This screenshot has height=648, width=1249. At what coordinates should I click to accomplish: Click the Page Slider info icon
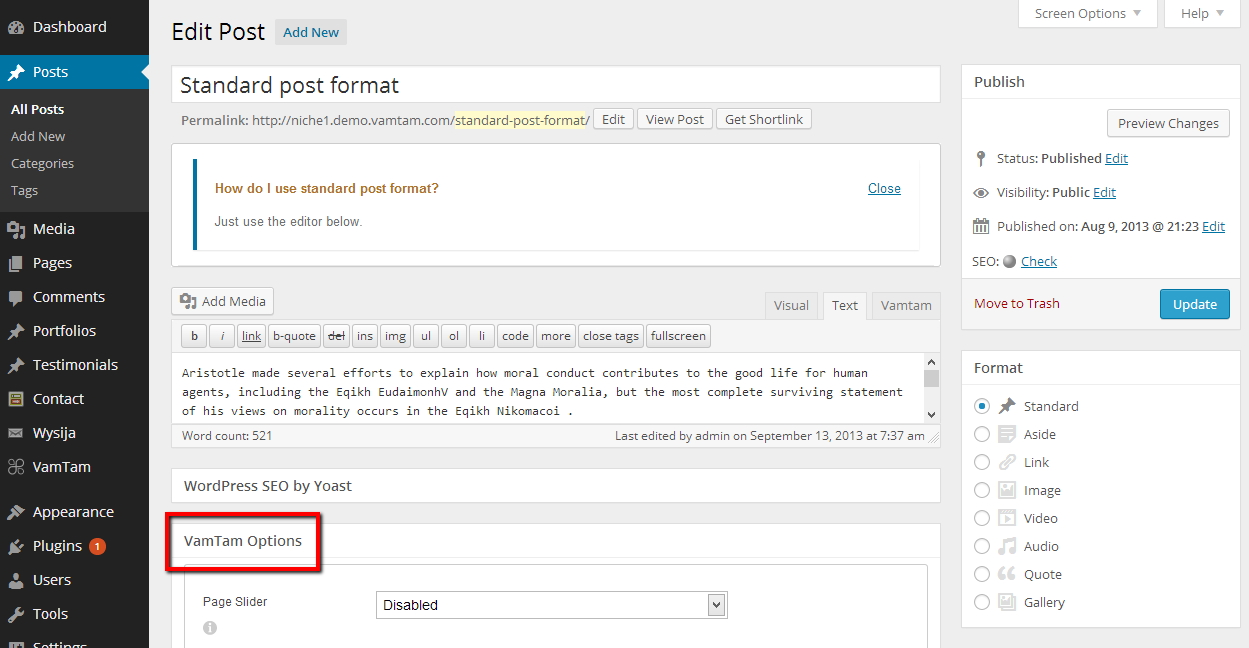click(x=210, y=628)
